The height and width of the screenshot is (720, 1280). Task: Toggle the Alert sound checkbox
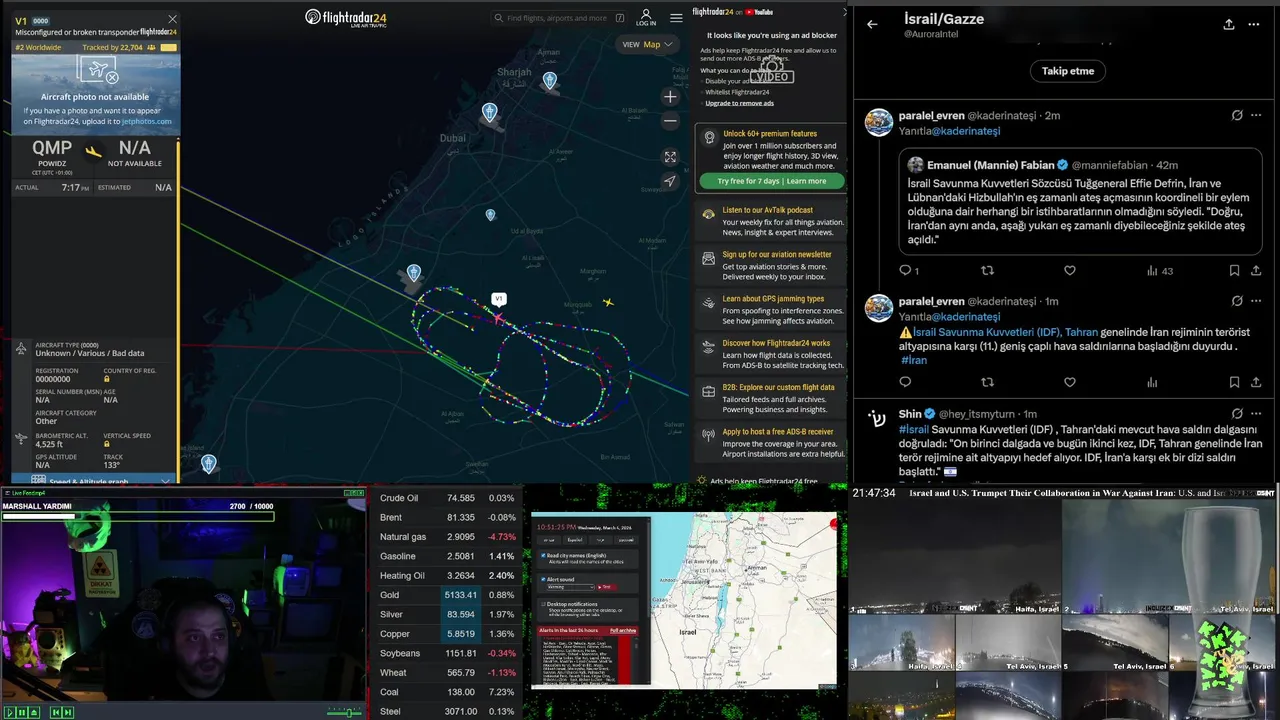tap(544, 579)
